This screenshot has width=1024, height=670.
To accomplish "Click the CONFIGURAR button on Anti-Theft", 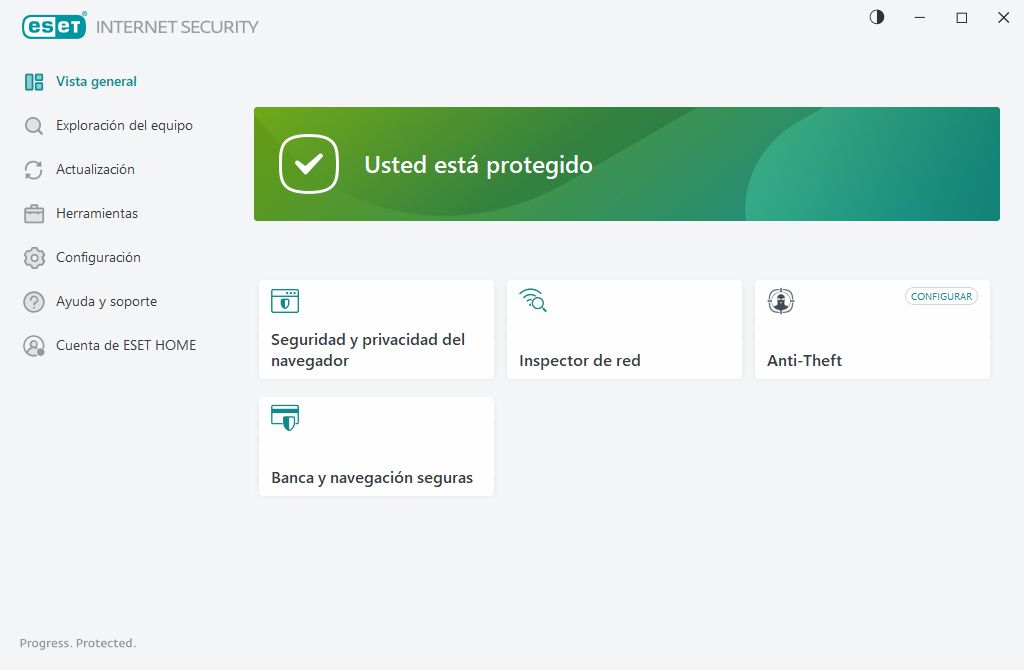I will point(941,296).
